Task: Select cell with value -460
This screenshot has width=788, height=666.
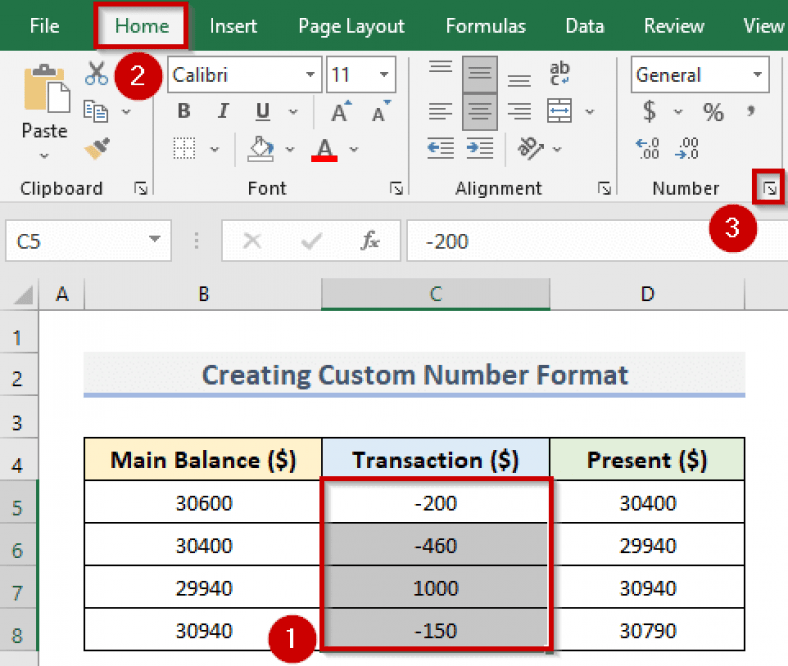Action: click(435, 545)
